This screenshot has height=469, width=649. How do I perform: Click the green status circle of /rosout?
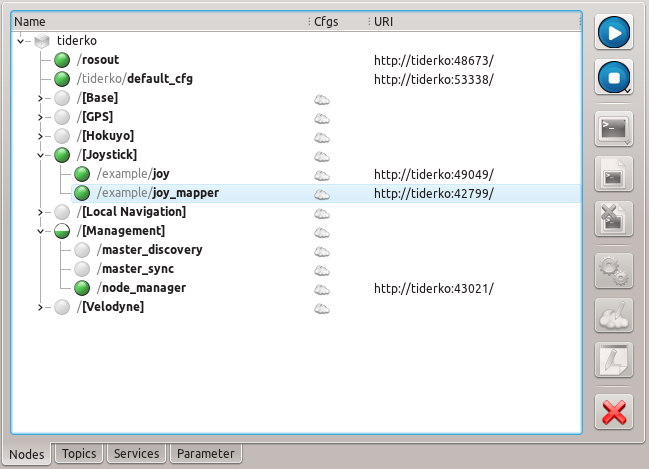pos(62,61)
